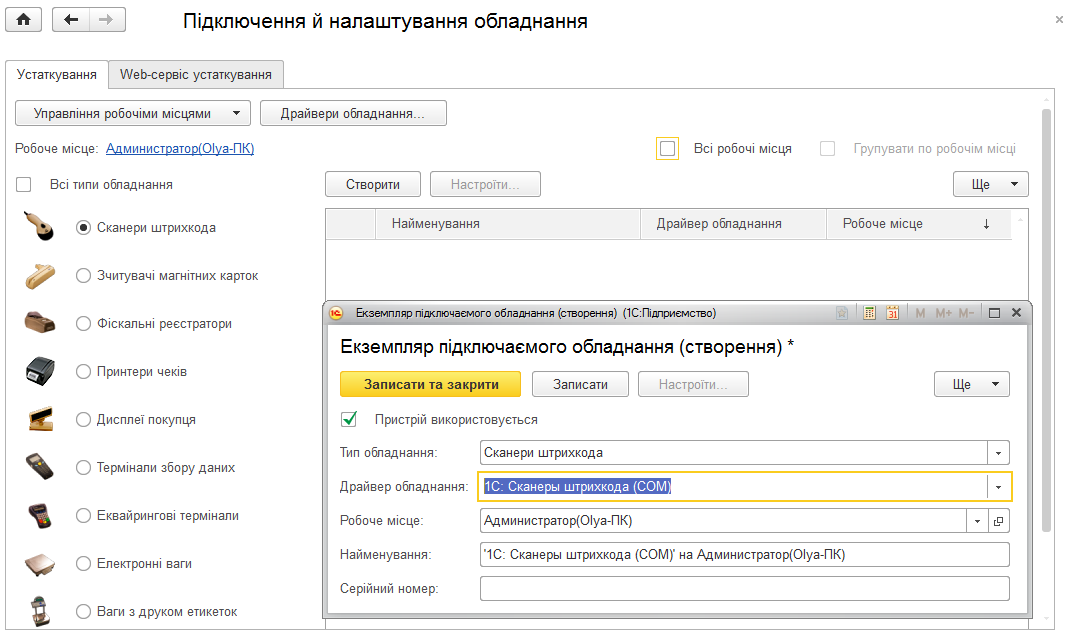Switch to the 'Устаткування' tab

[57, 75]
